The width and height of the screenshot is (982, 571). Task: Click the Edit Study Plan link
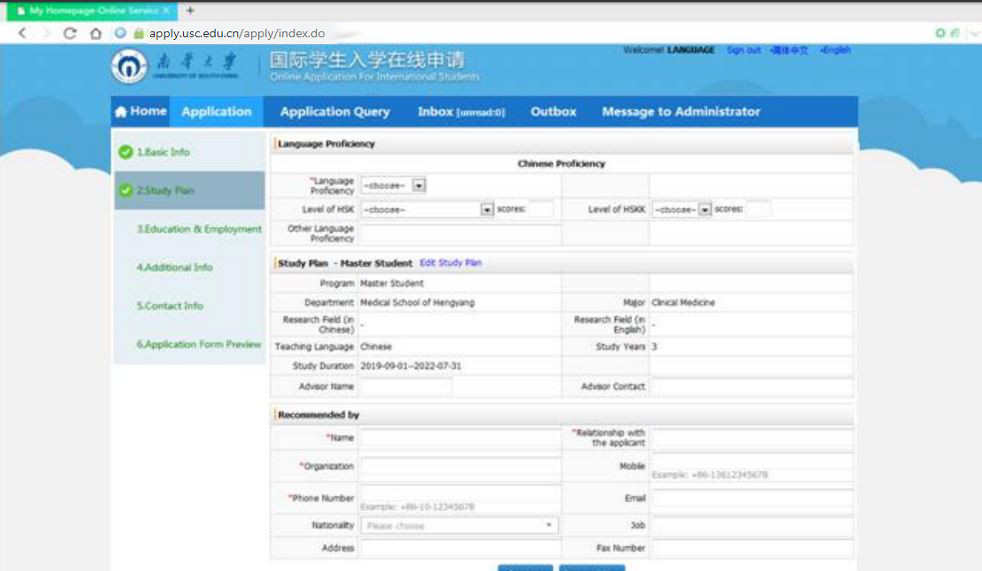pos(450,263)
